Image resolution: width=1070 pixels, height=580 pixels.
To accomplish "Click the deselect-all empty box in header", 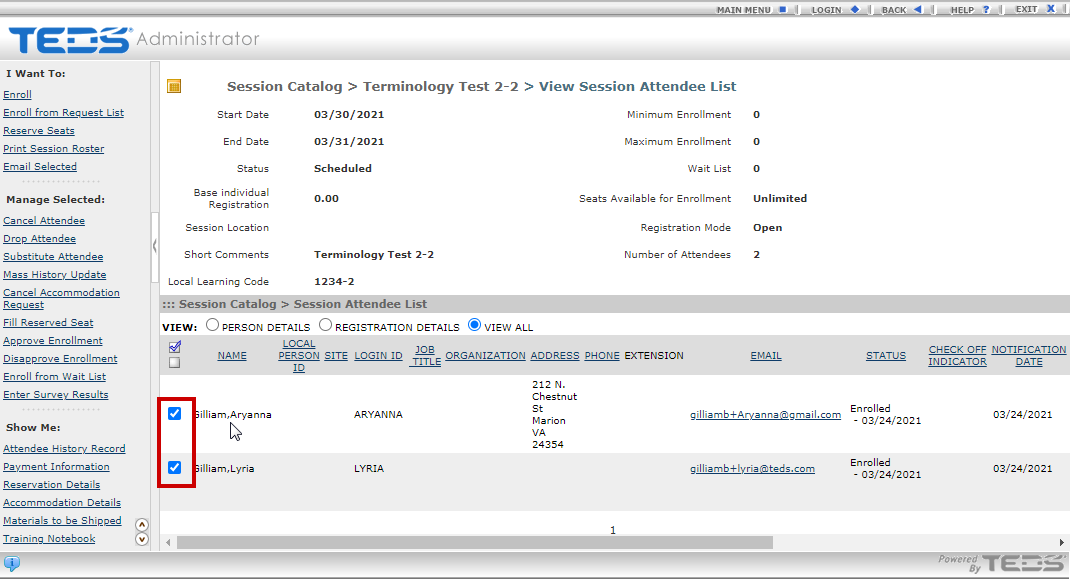I will (x=175, y=362).
